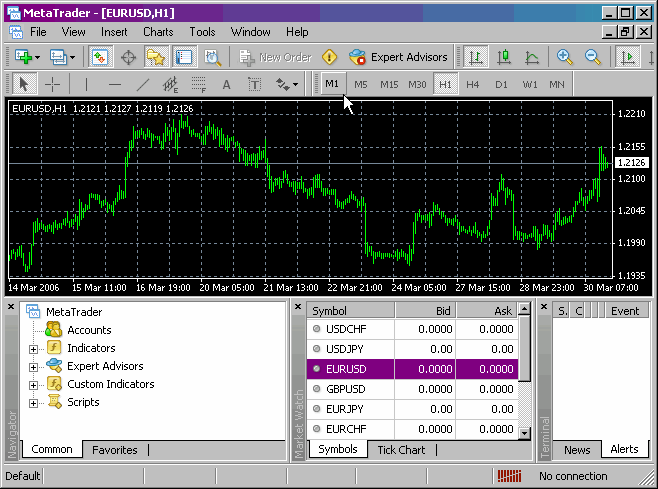Image resolution: width=658 pixels, height=489 pixels.
Task: Toggle the Chart Shift icon
Action: [628, 57]
